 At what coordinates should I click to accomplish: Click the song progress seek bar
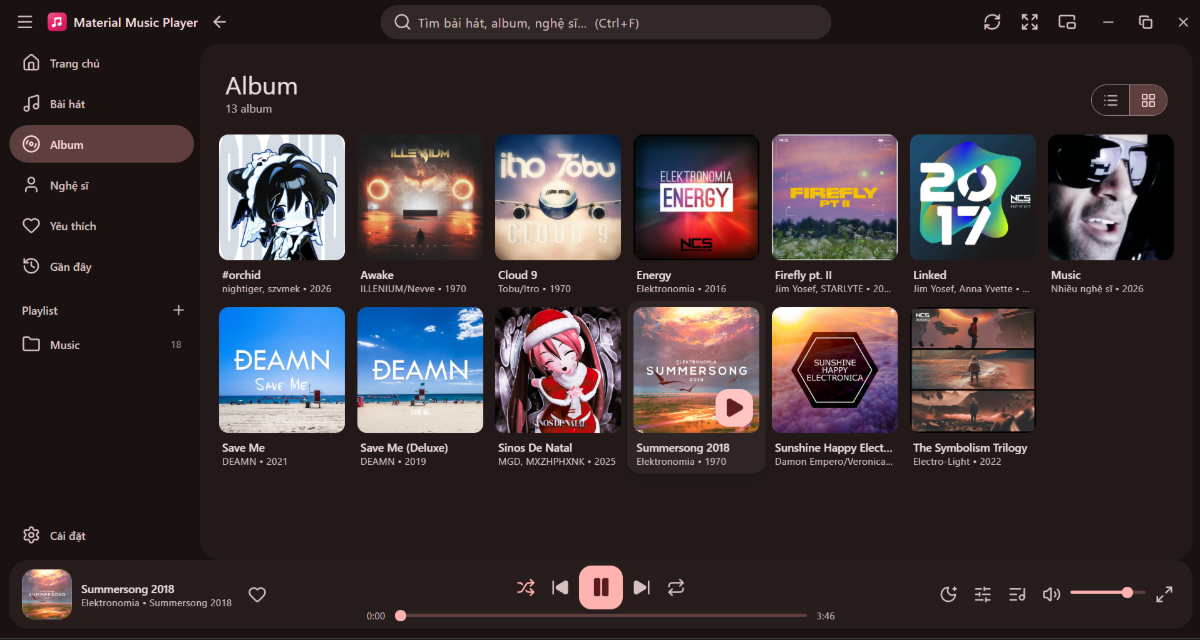coord(603,616)
